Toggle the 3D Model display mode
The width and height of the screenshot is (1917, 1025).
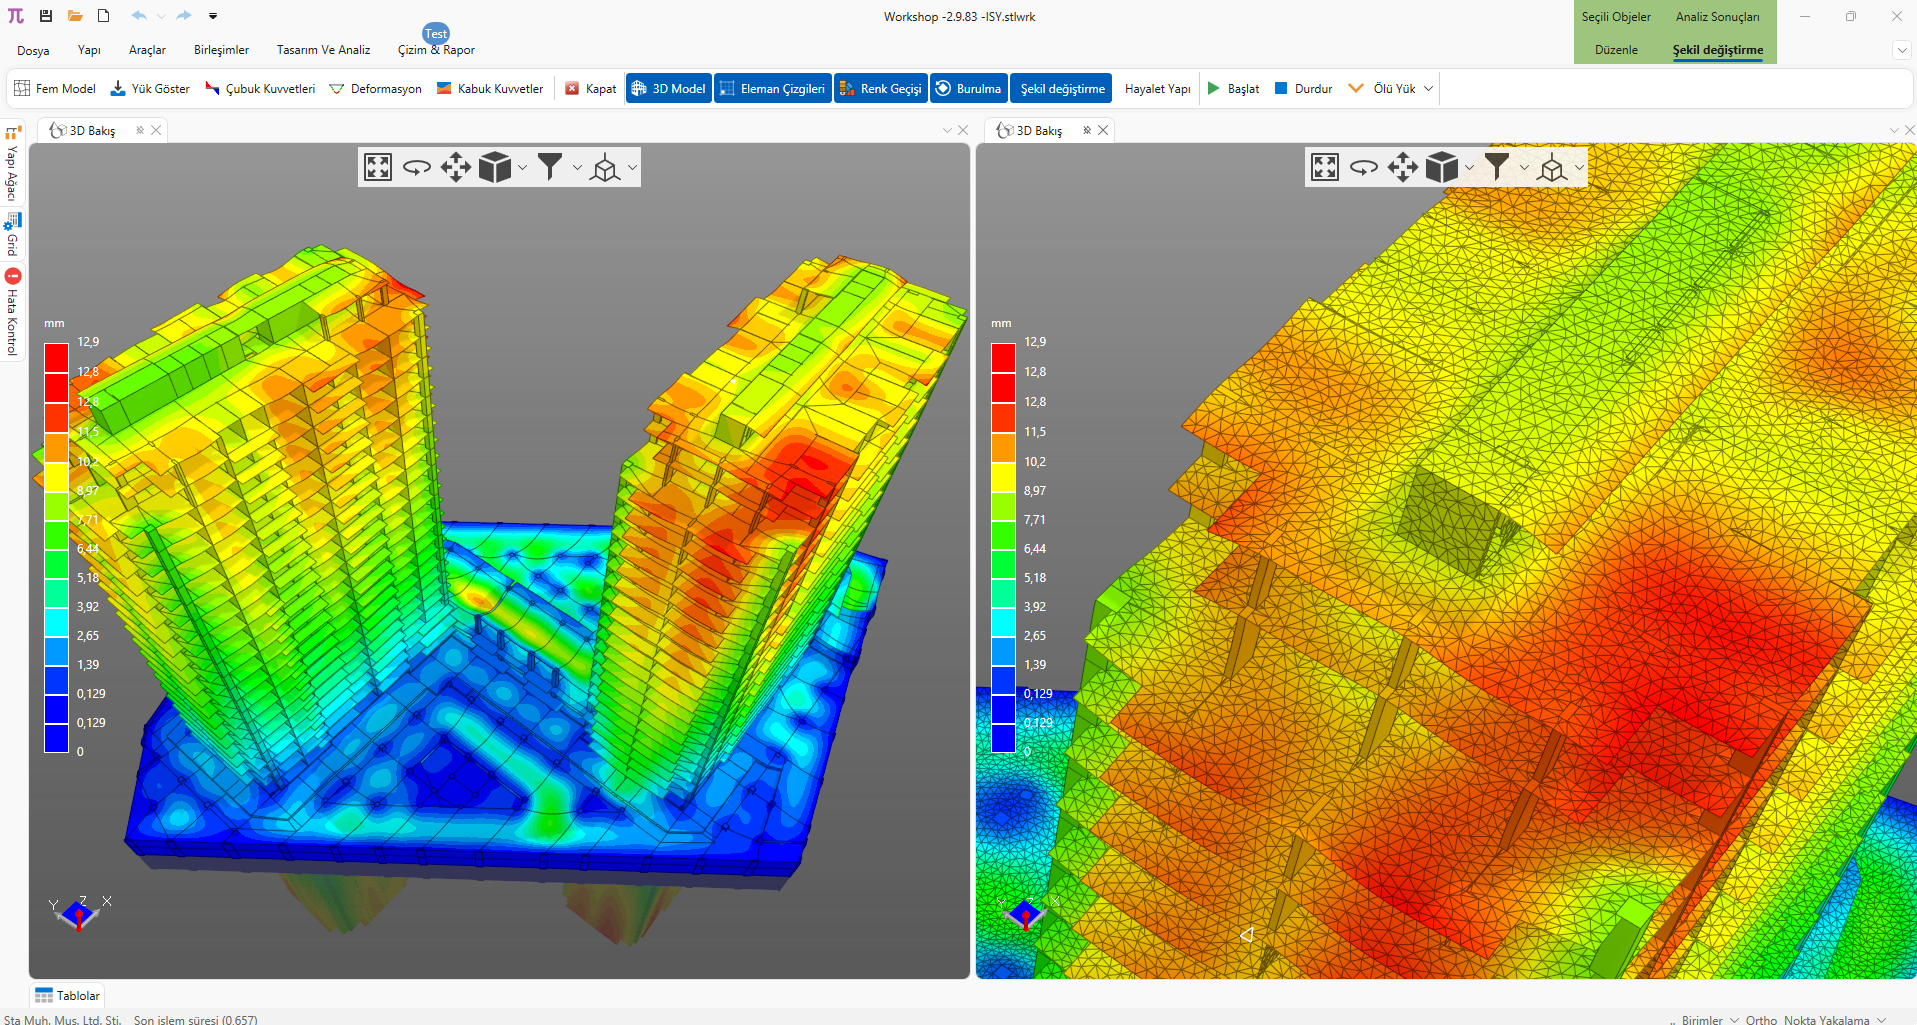point(668,89)
